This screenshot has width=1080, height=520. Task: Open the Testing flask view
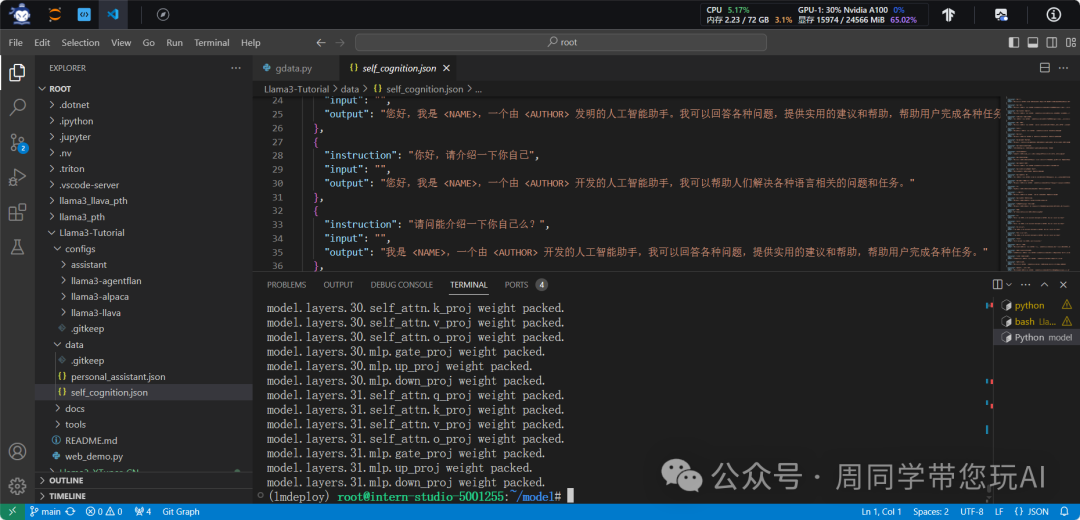pyautogui.click(x=17, y=248)
